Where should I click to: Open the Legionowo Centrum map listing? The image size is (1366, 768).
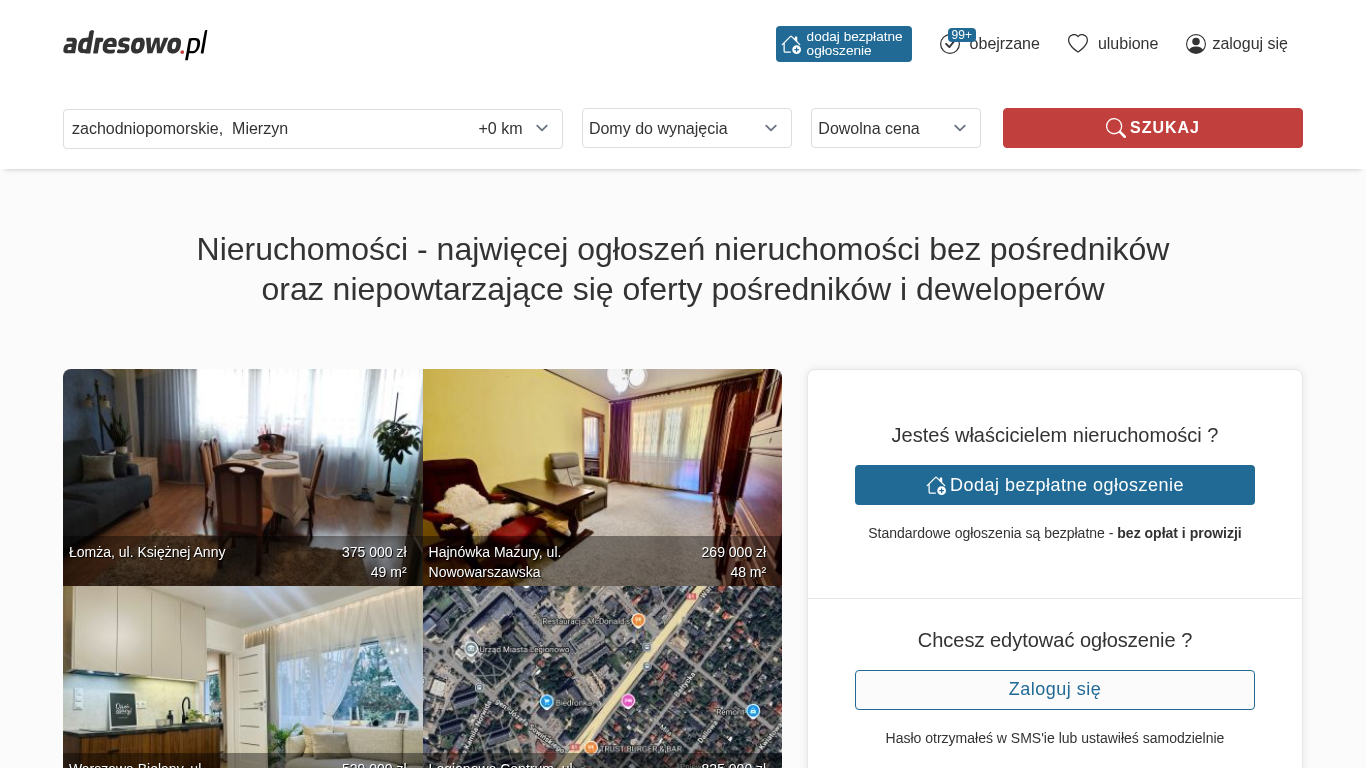point(602,677)
